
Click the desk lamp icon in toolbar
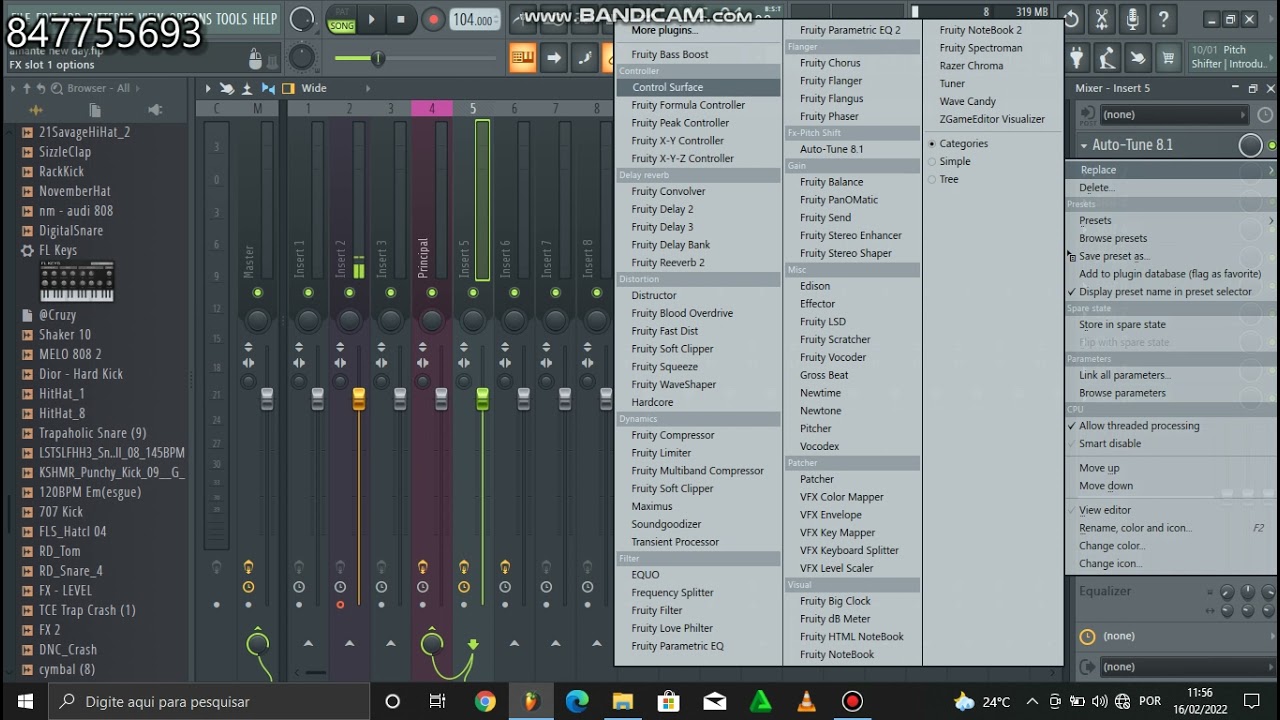[1107, 58]
